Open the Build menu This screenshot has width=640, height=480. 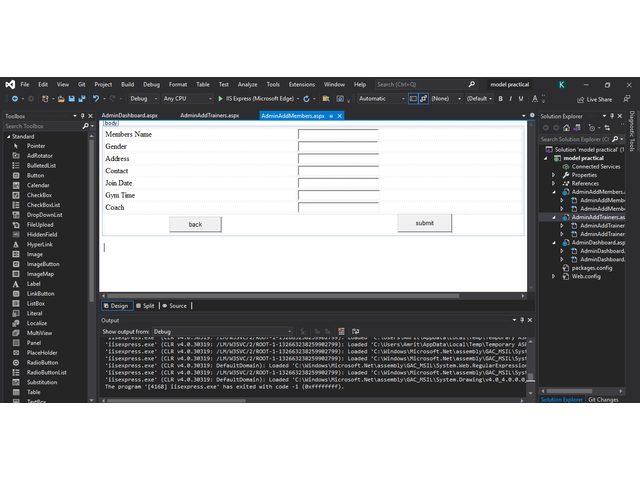pyautogui.click(x=128, y=84)
